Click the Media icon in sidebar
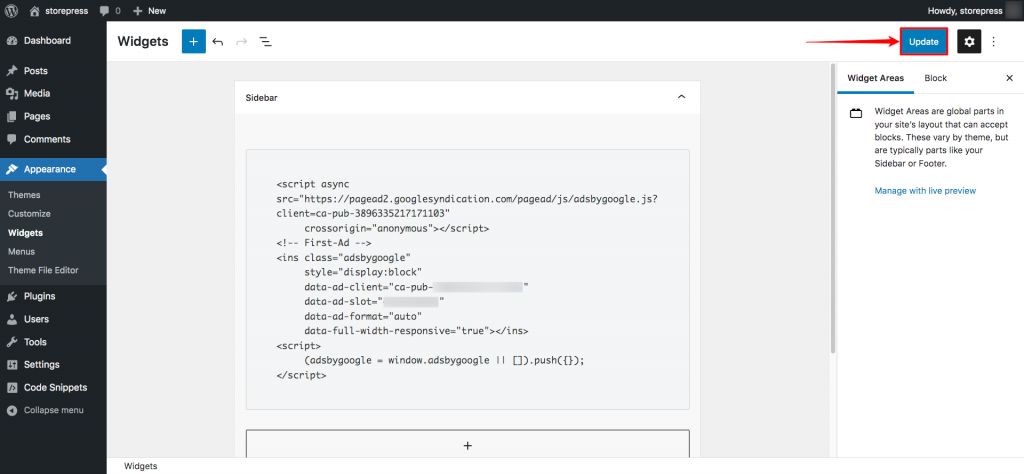The width and height of the screenshot is (1024, 474). 12,93
